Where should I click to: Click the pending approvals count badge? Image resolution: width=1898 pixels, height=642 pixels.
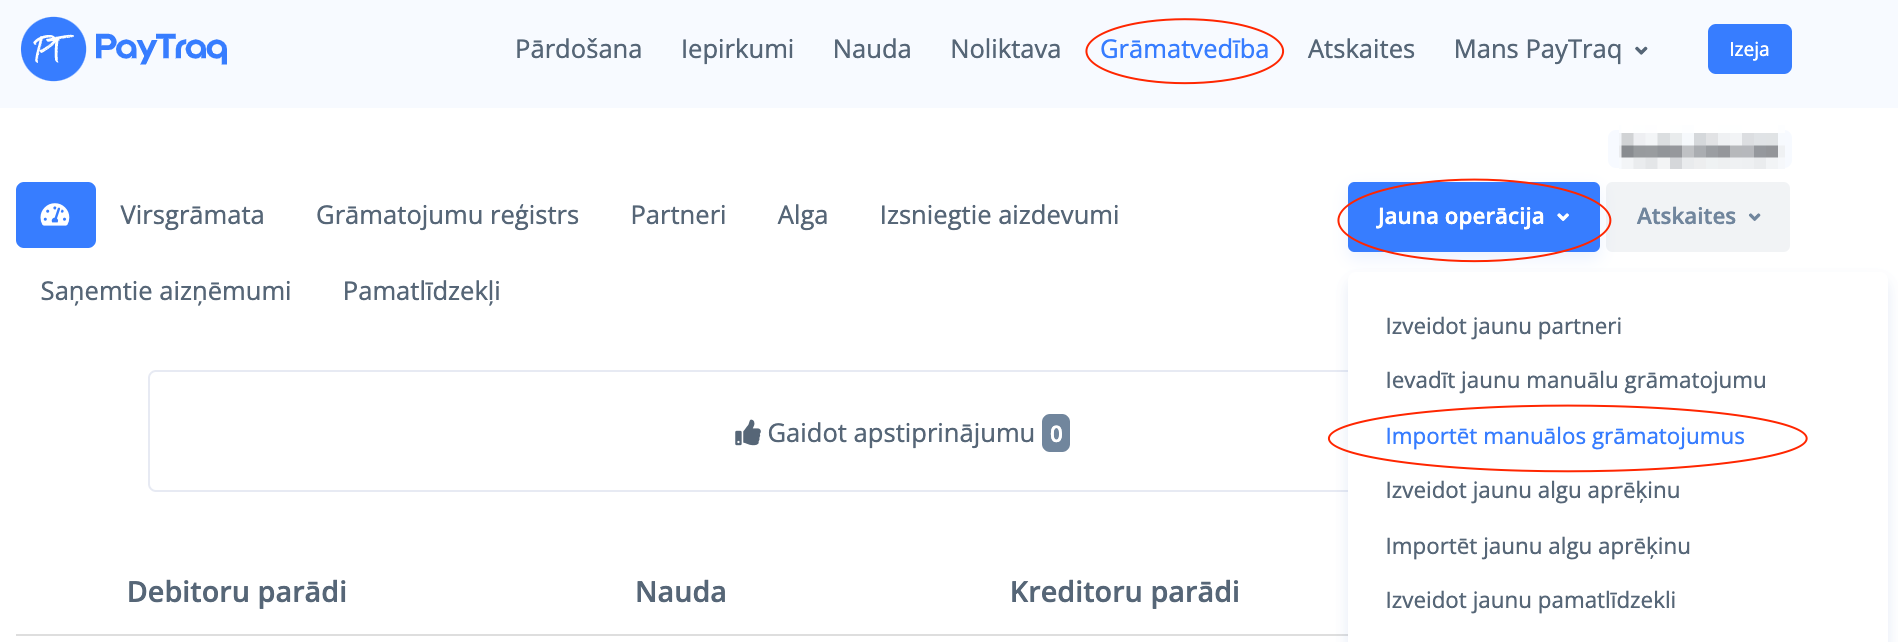1056,433
